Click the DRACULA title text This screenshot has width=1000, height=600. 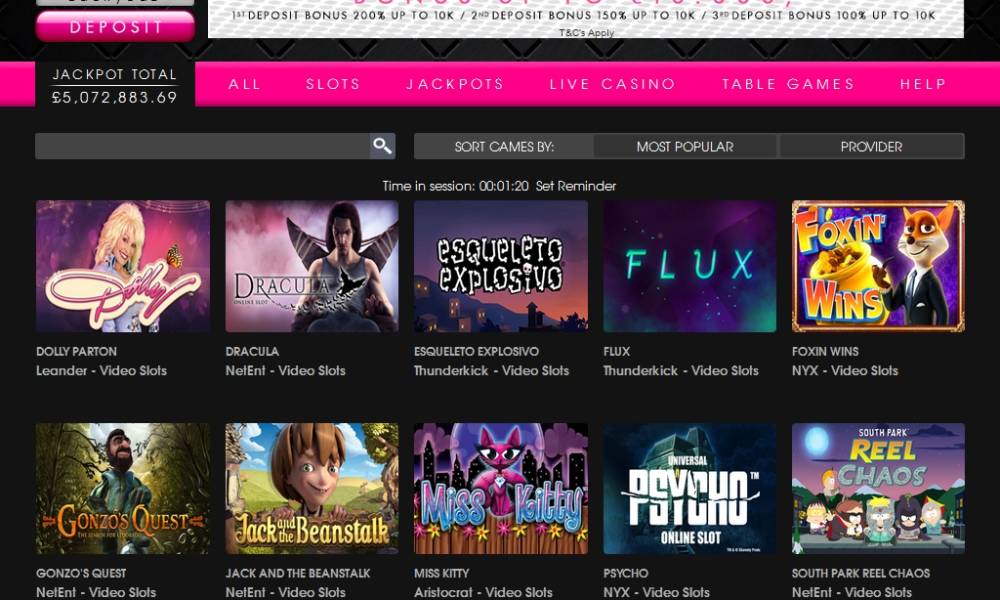pos(252,351)
